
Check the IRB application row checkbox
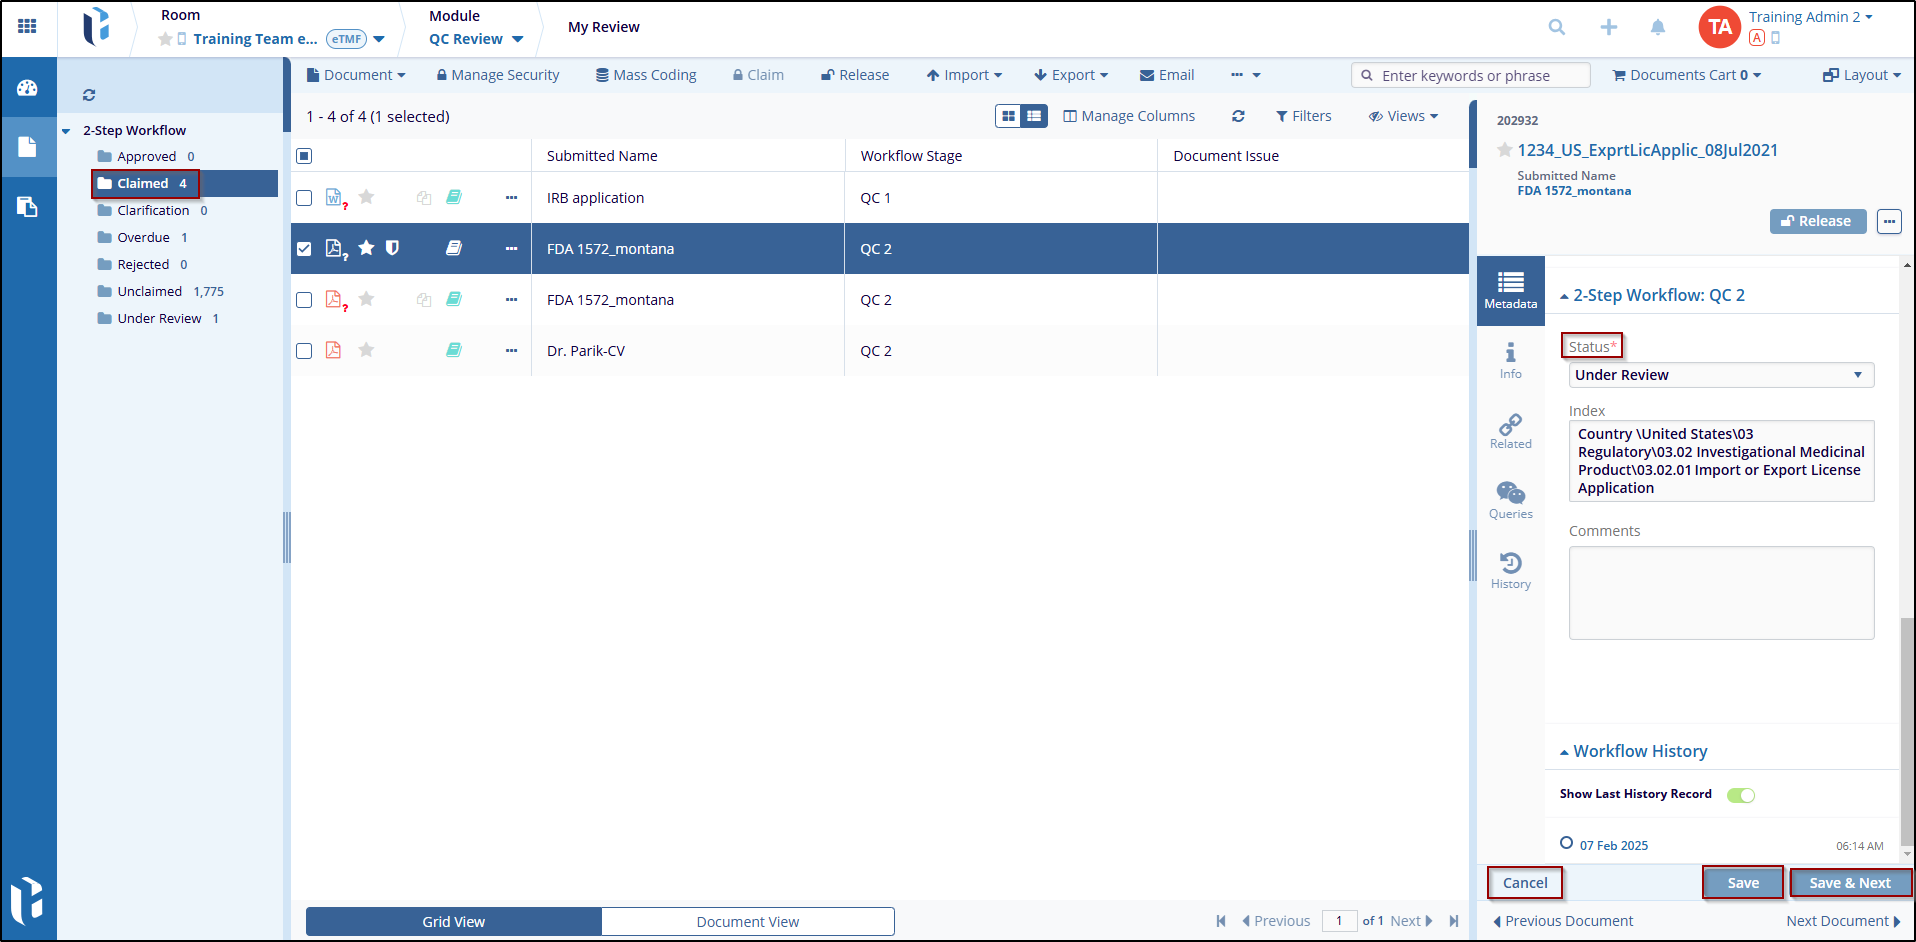(x=304, y=198)
